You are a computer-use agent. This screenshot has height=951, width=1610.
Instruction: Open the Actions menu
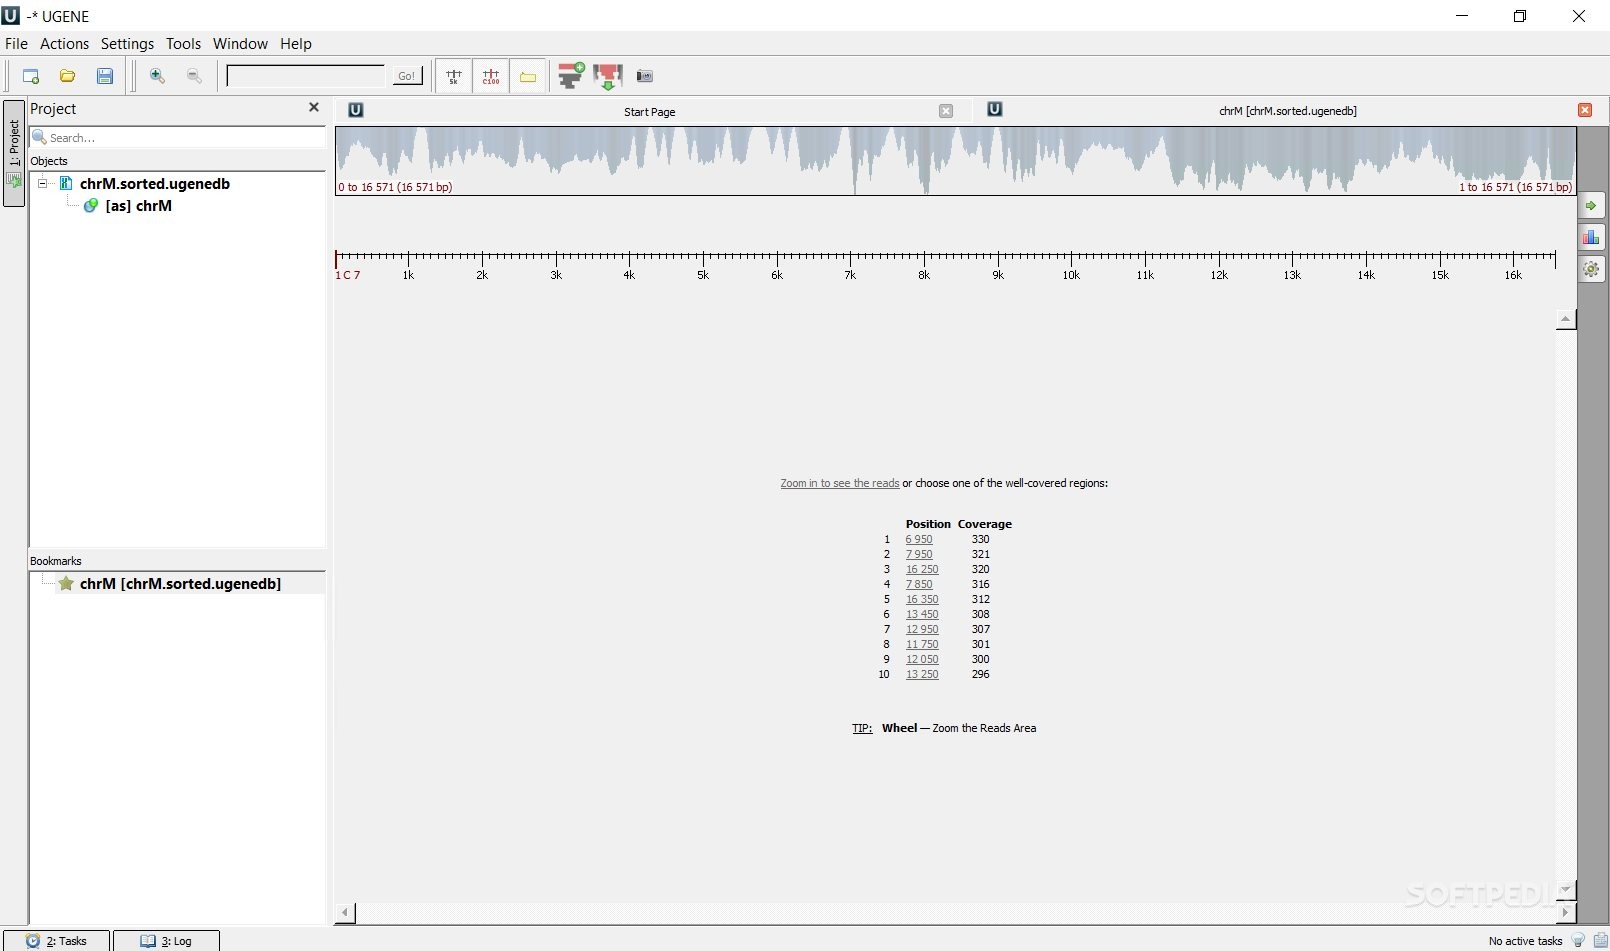(x=64, y=43)
